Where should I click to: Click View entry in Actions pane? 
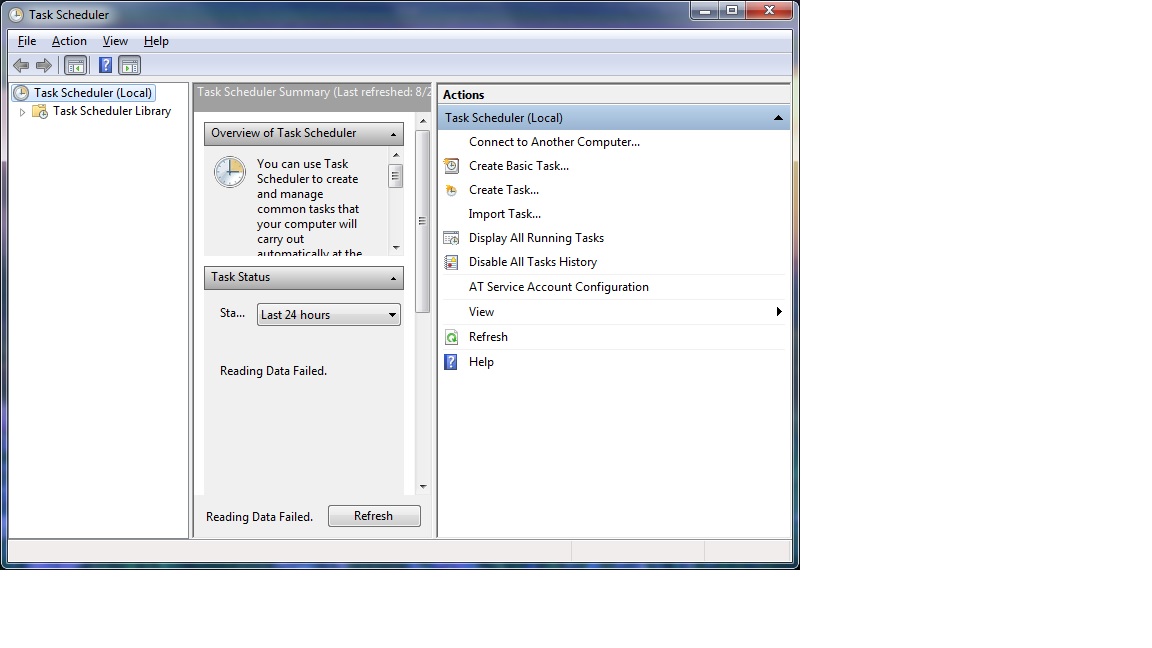481,312
